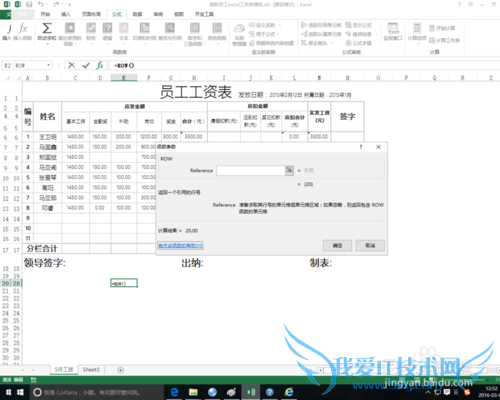Add a new sheet with plus icon

[x=121, y=370]
